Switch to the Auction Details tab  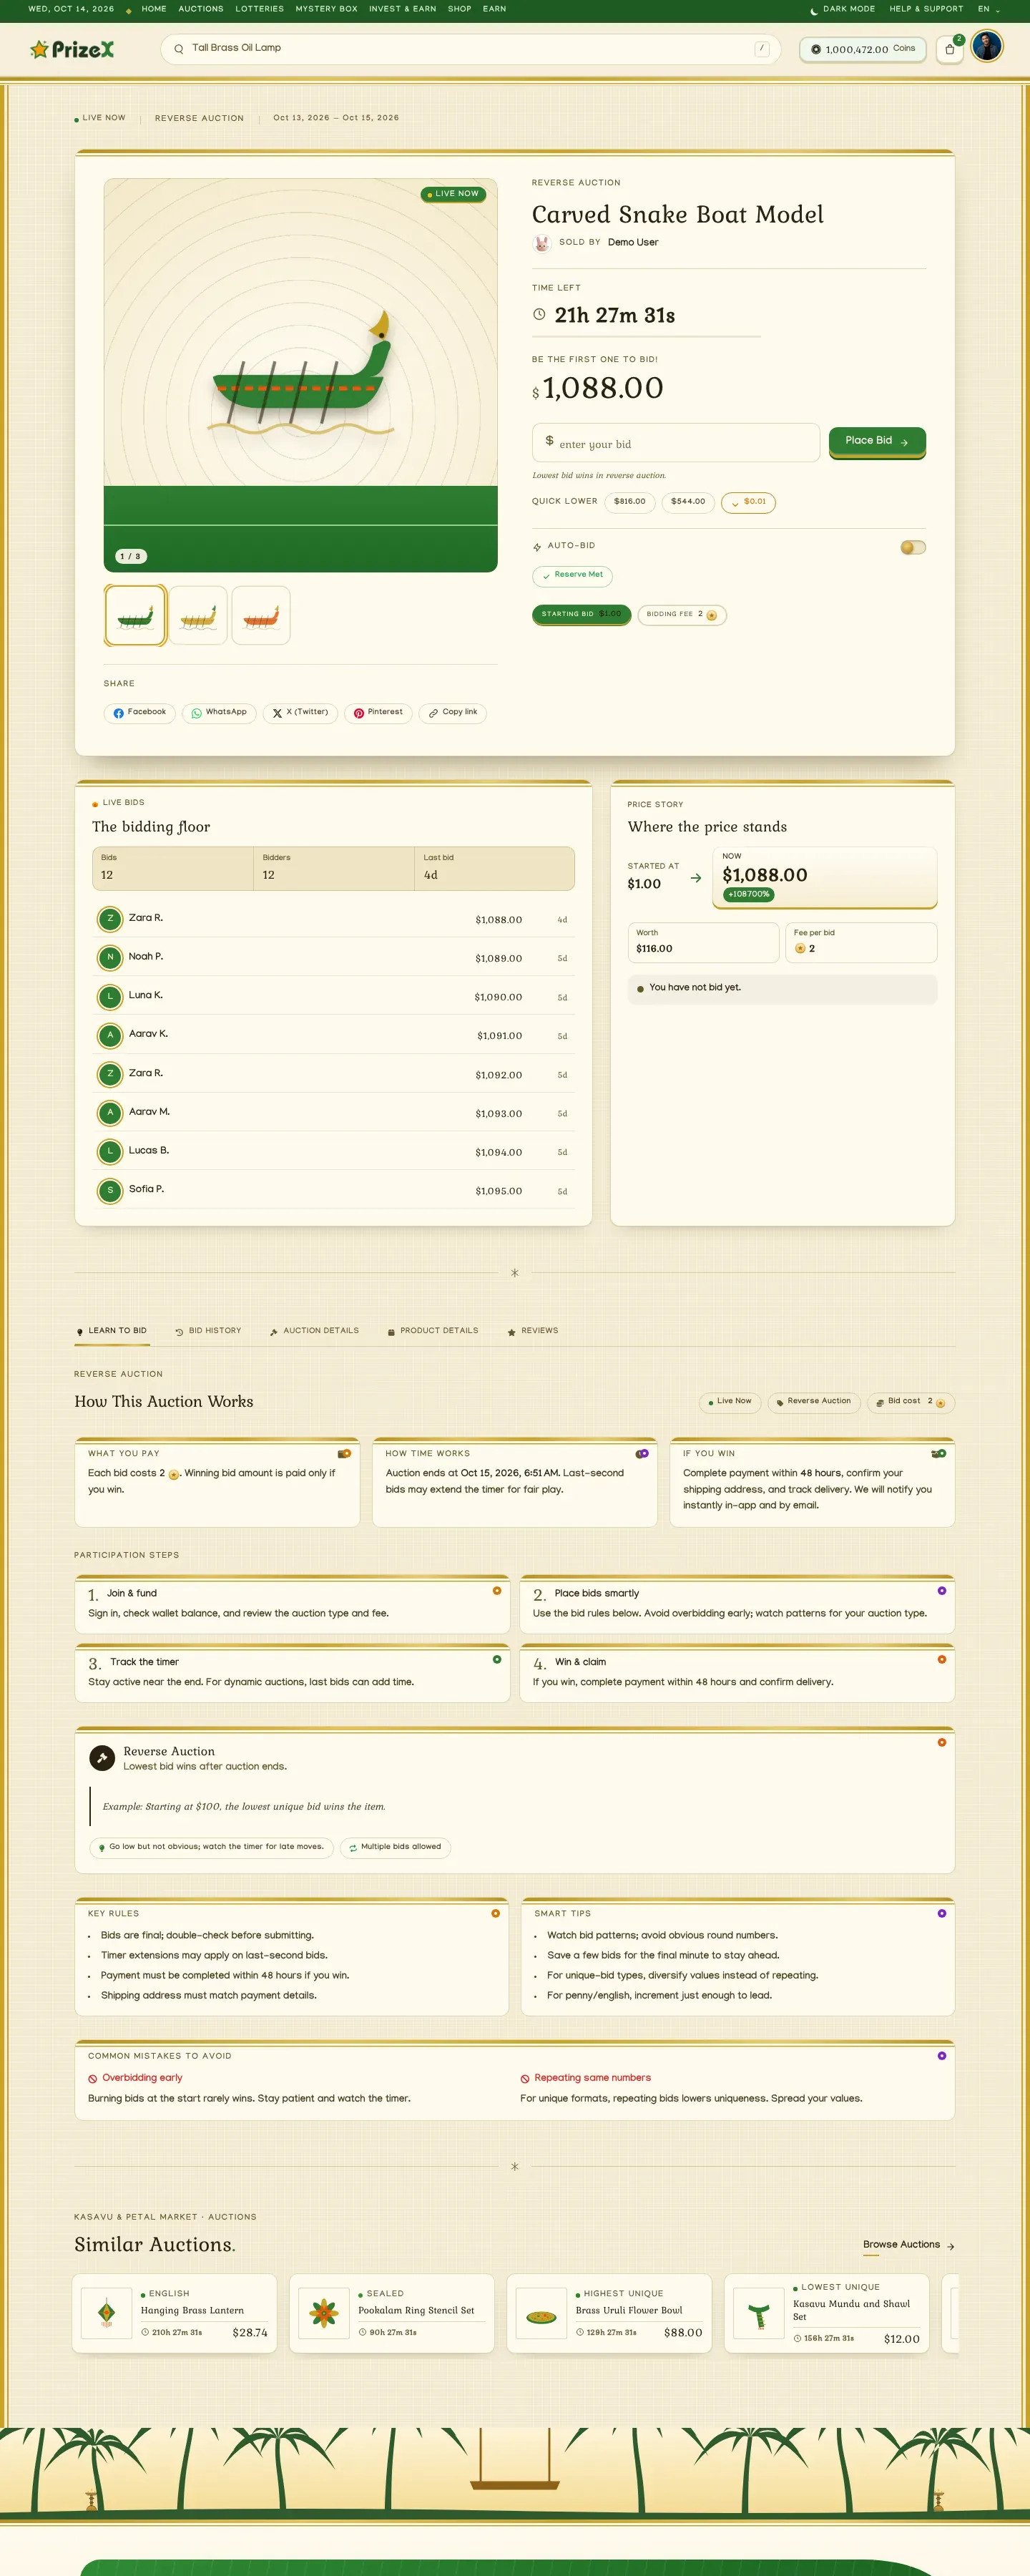[x=314, y=1331]
